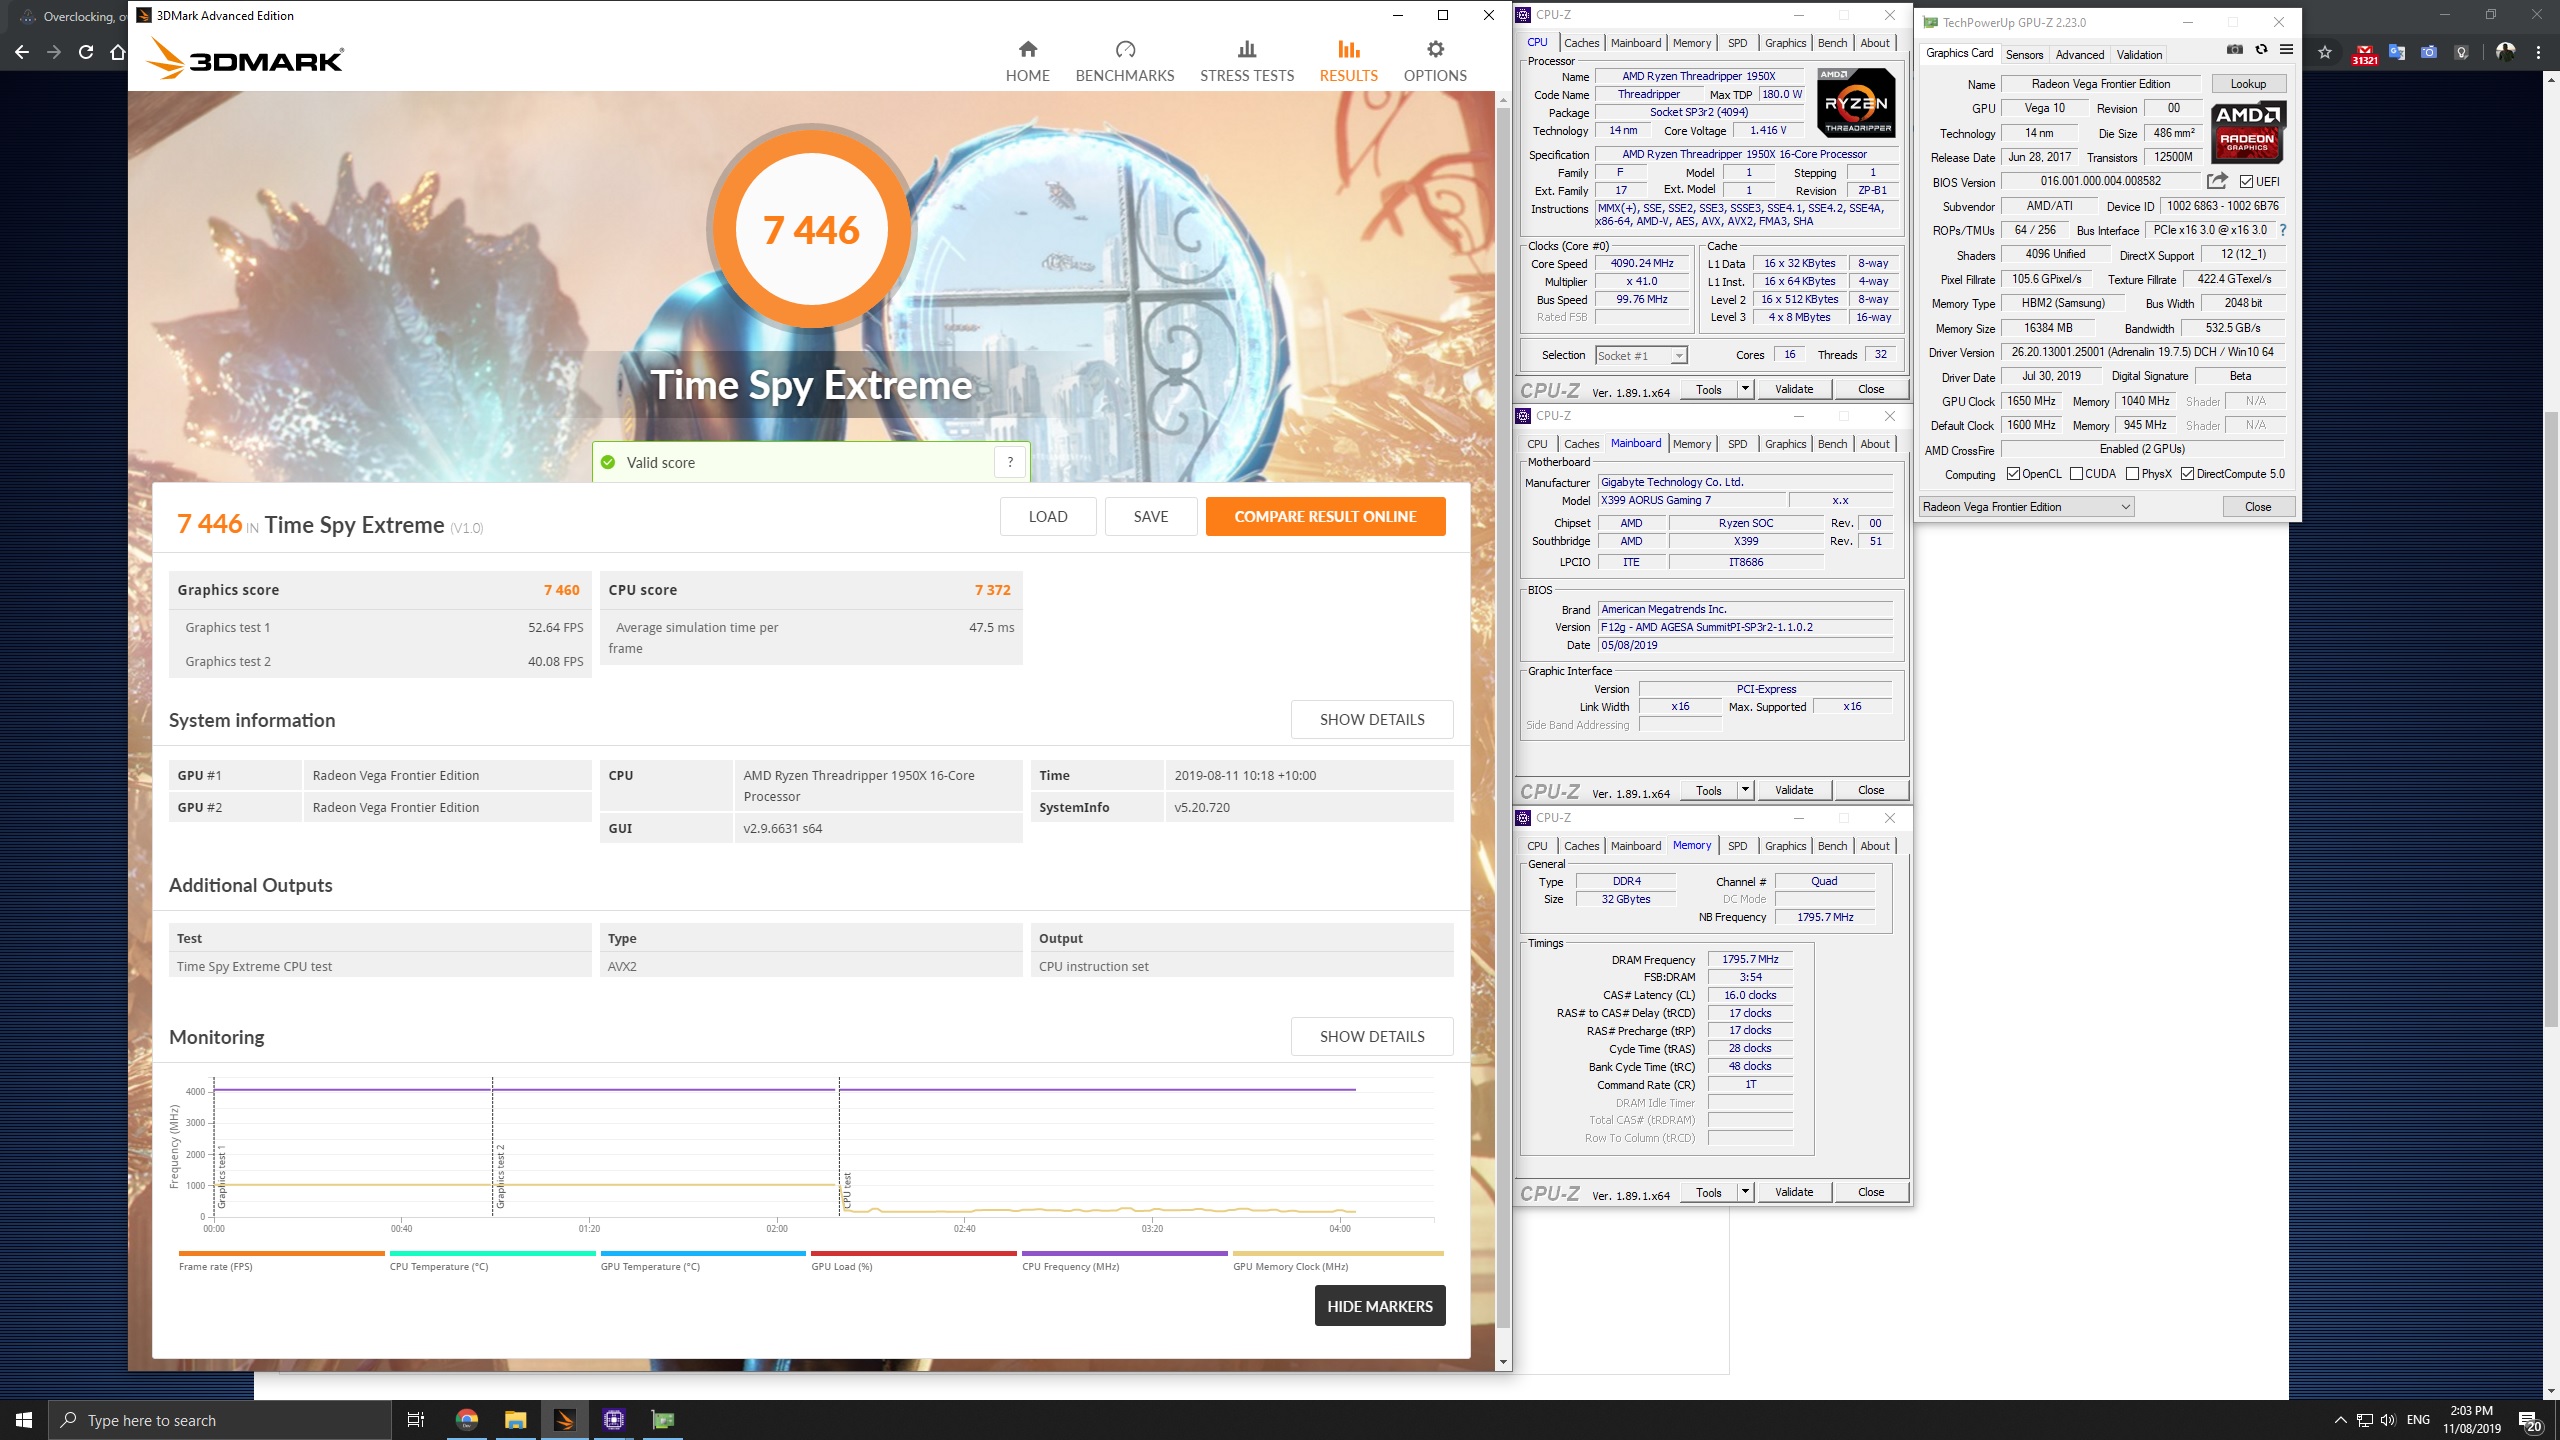Click HIDE MARKERS on the monitoring chart
Image resolution: width=2560 pixels, height=1440 pixels.
[1379, 1306]
